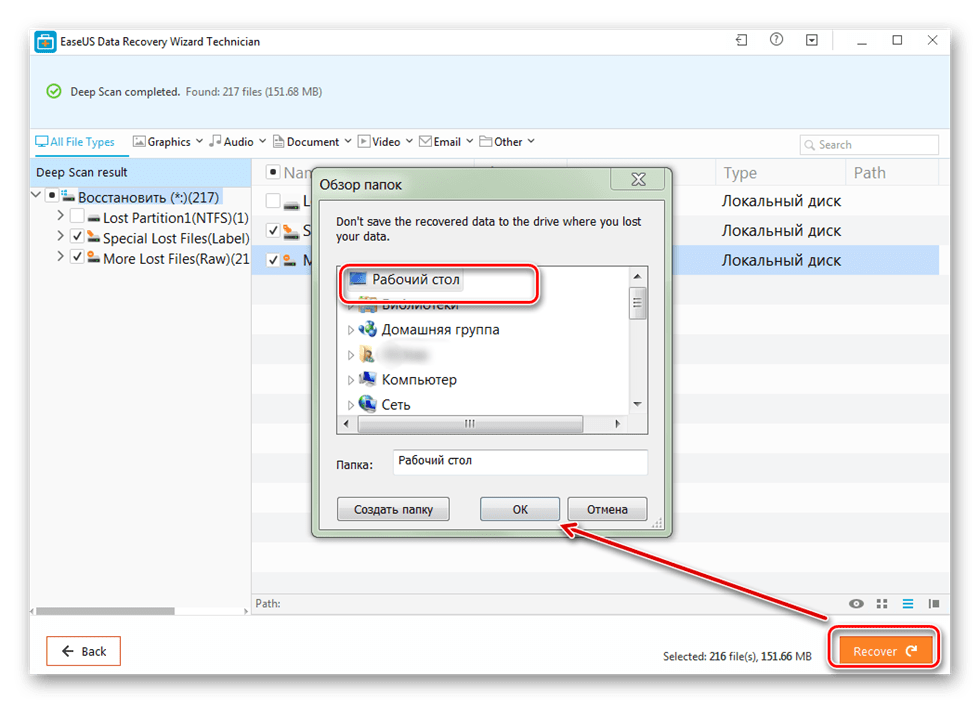
Task: Click the folder tree scroll-right arrow
Action: click(x=618, y=424)
